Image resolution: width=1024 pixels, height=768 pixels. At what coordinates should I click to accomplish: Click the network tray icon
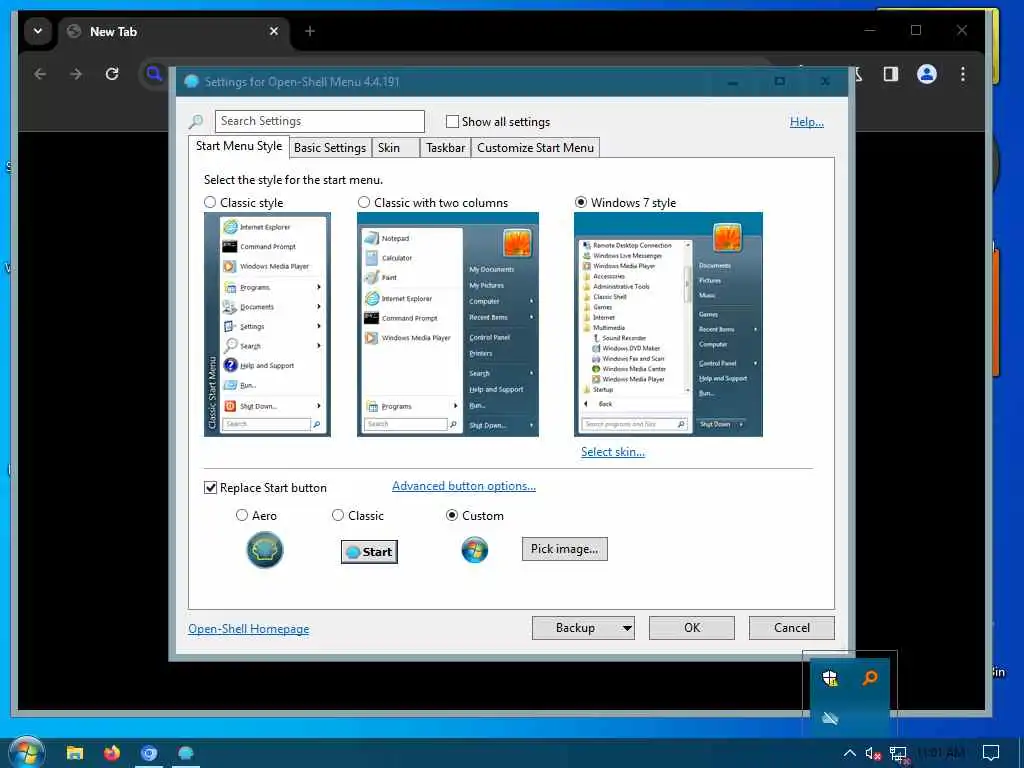(899, 754)
